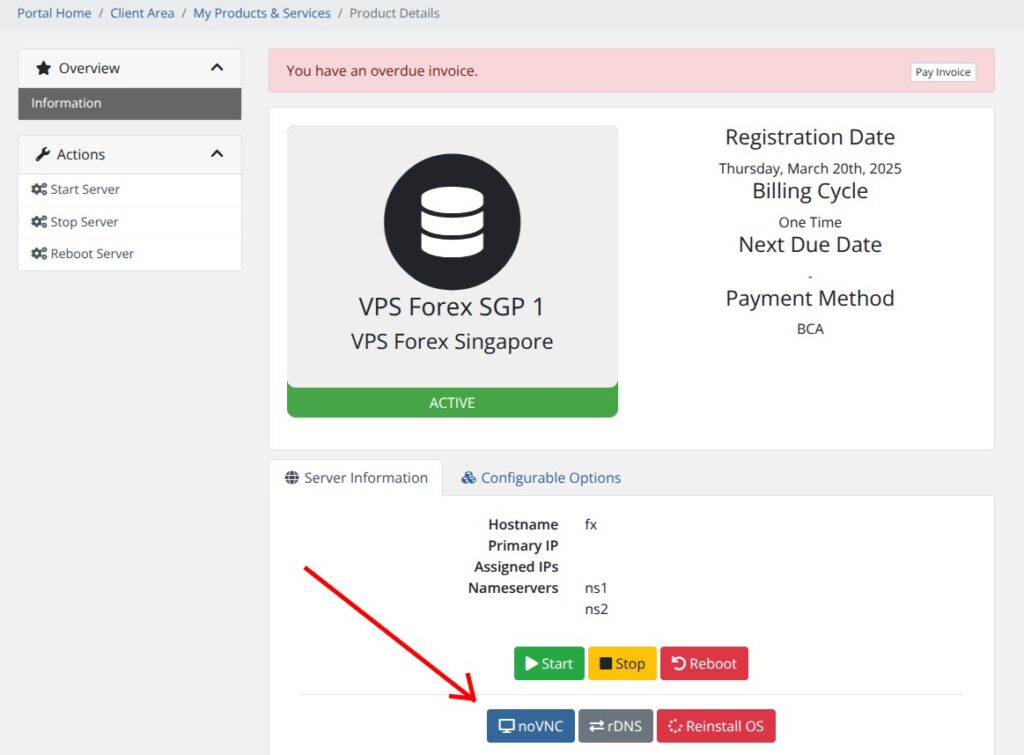Click the wrench icon on the Actions panel
This screenshot has height=755, width=1024.
pos(42,154)
